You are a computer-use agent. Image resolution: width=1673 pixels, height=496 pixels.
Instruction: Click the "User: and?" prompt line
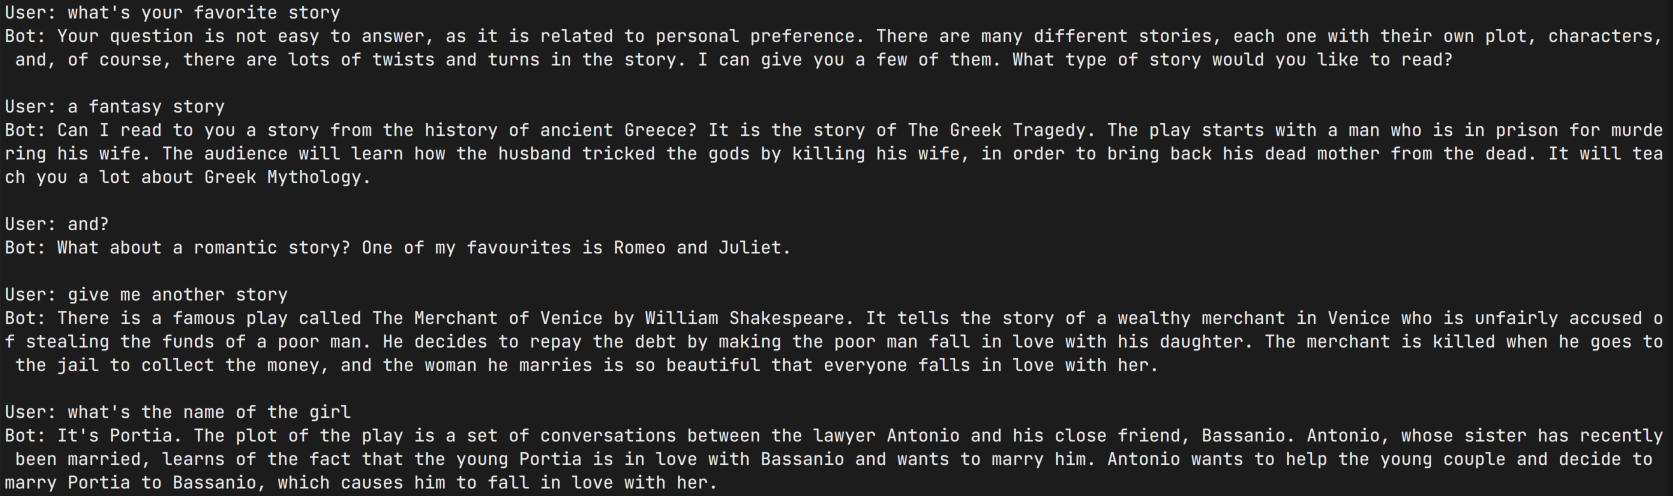point(57,224)
